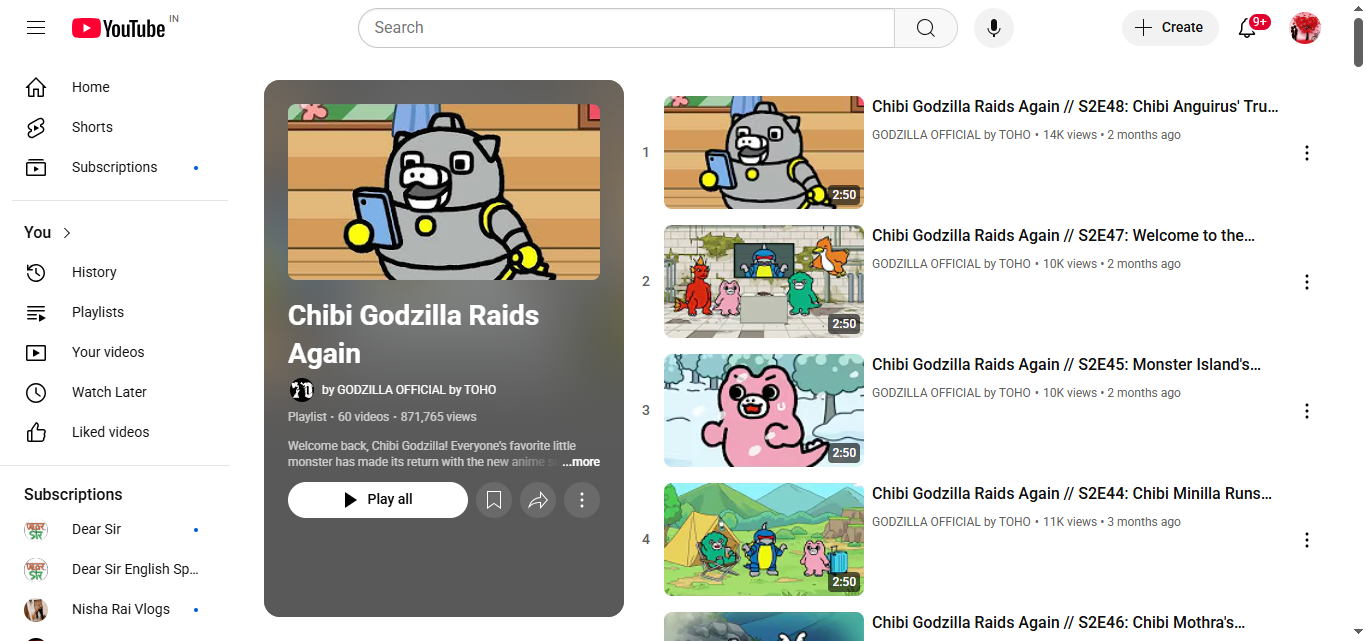
Task: Click the Chibi Godzilla Raids Again playlist title
Action: (x=414, y=334)
